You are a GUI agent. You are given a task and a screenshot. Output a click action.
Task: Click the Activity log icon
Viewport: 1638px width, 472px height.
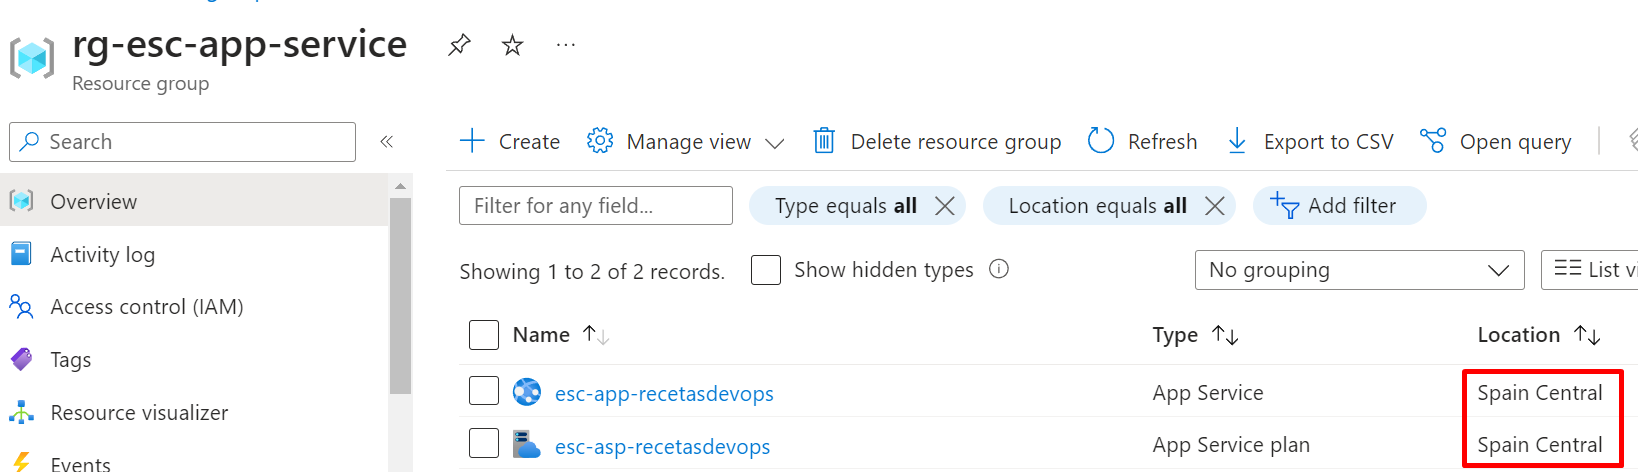[21, 254]
